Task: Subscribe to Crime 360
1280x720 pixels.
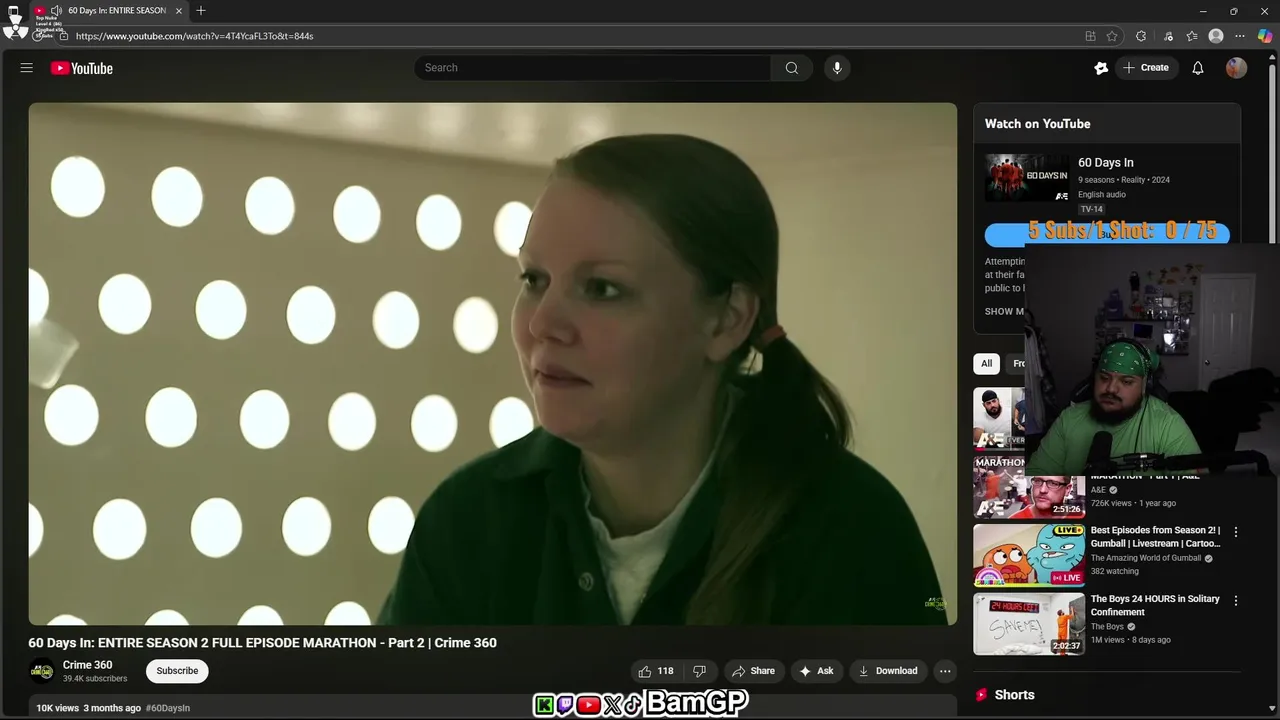Action: tap(177, 671)
